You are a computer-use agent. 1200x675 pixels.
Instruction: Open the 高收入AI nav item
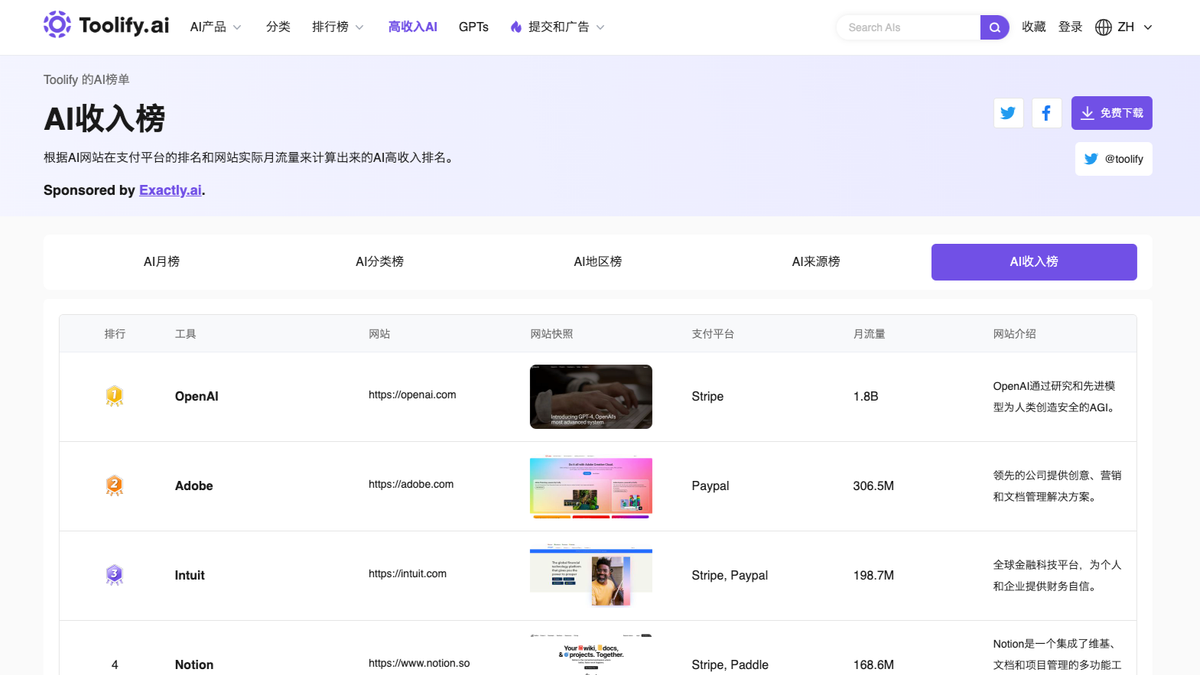(413, 27)
